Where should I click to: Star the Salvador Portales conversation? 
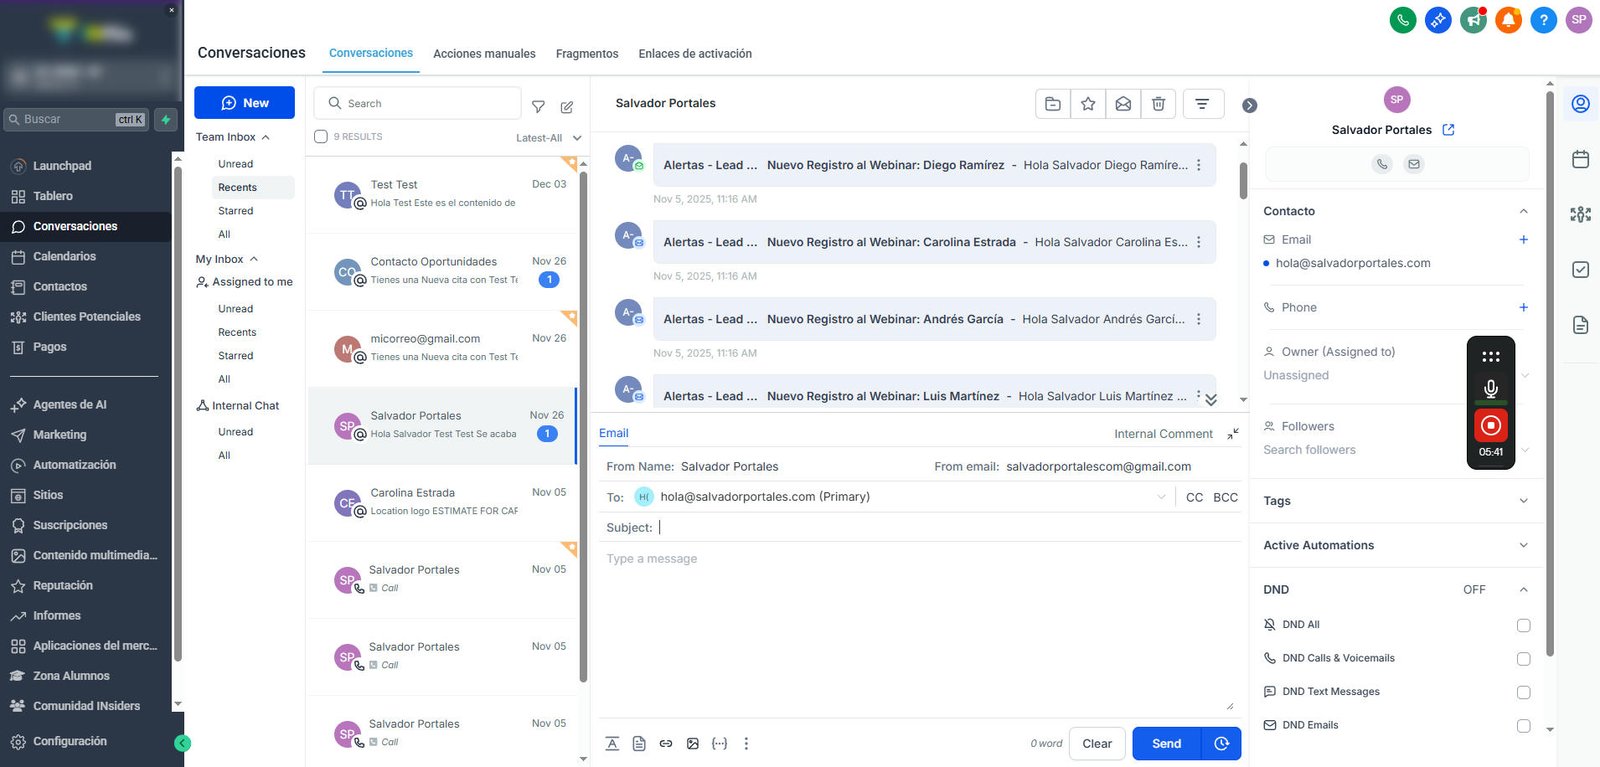[1088, 103]
